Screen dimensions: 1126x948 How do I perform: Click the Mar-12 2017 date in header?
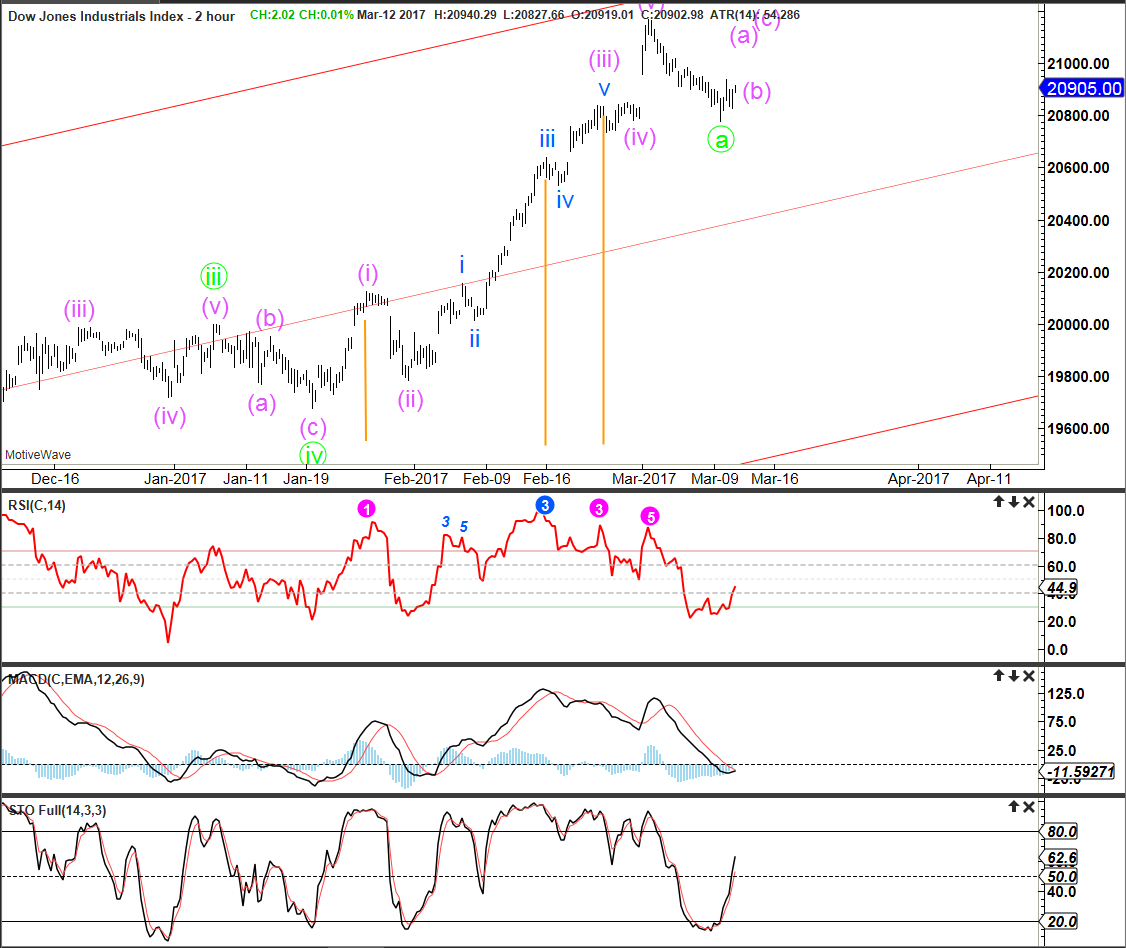pos(391,14)
